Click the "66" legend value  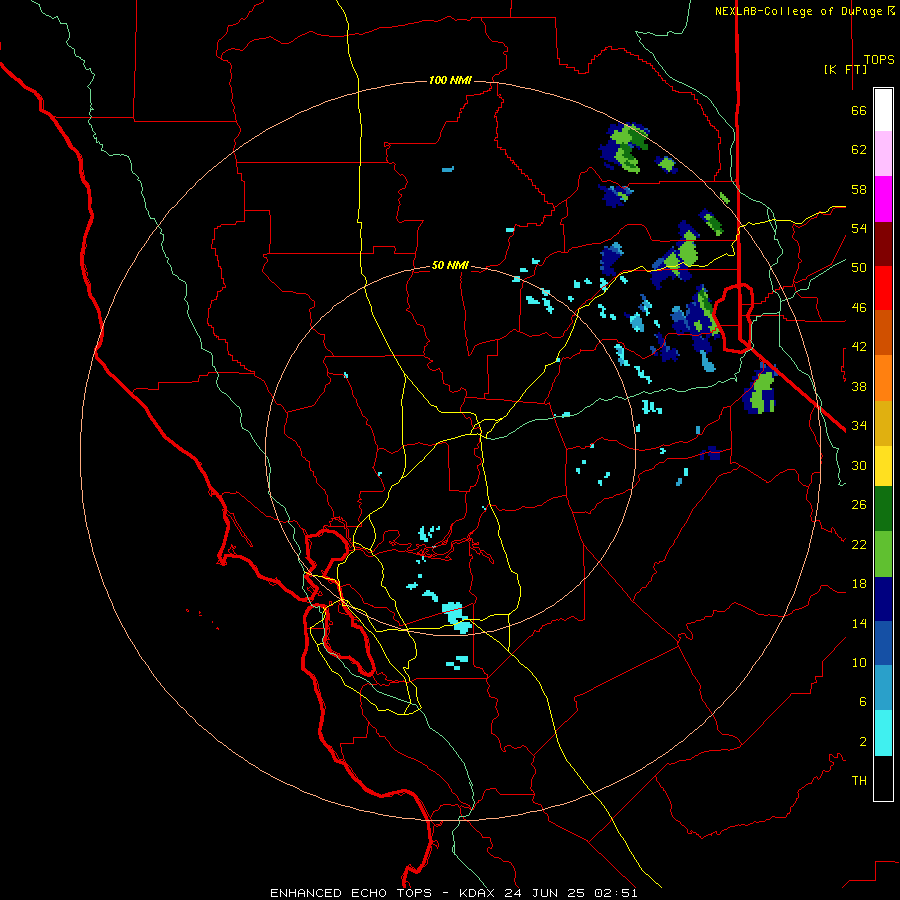point(859,110)
